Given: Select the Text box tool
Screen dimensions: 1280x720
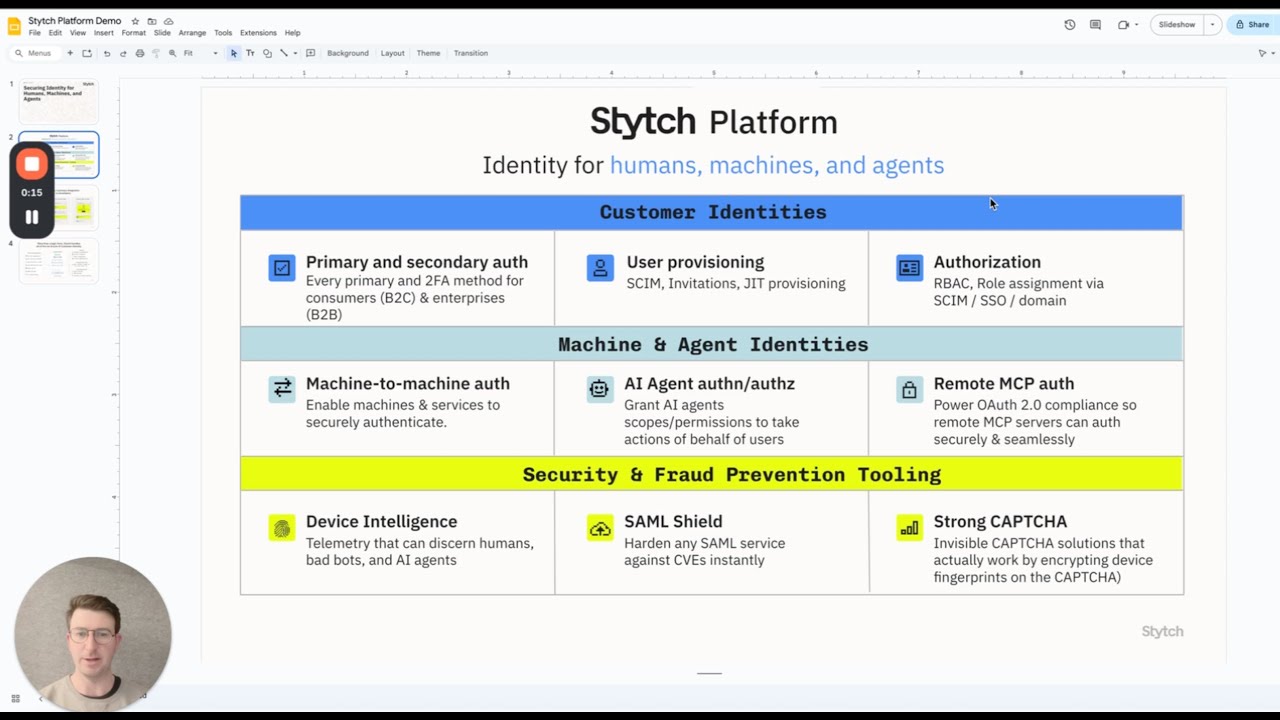Looking at the screenshot, I should click(x=250, y=53).
